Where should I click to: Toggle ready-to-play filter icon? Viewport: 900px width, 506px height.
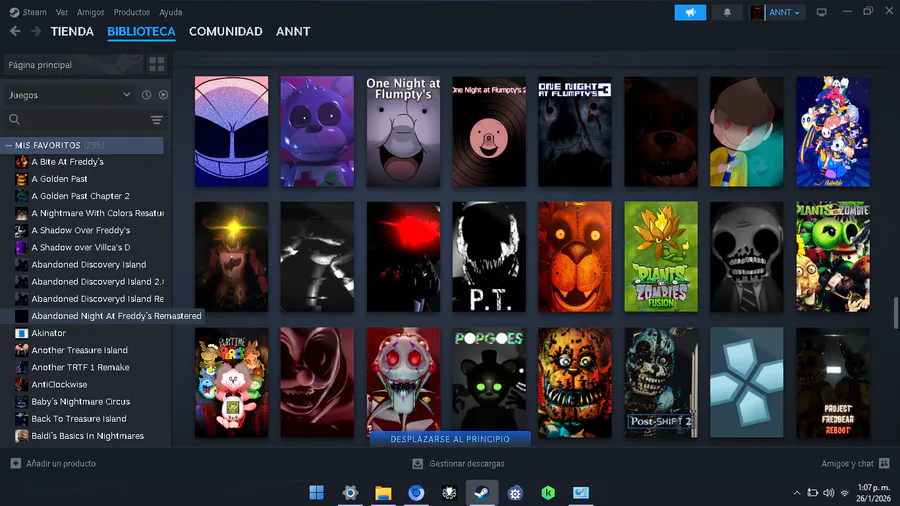coord(163,95)
